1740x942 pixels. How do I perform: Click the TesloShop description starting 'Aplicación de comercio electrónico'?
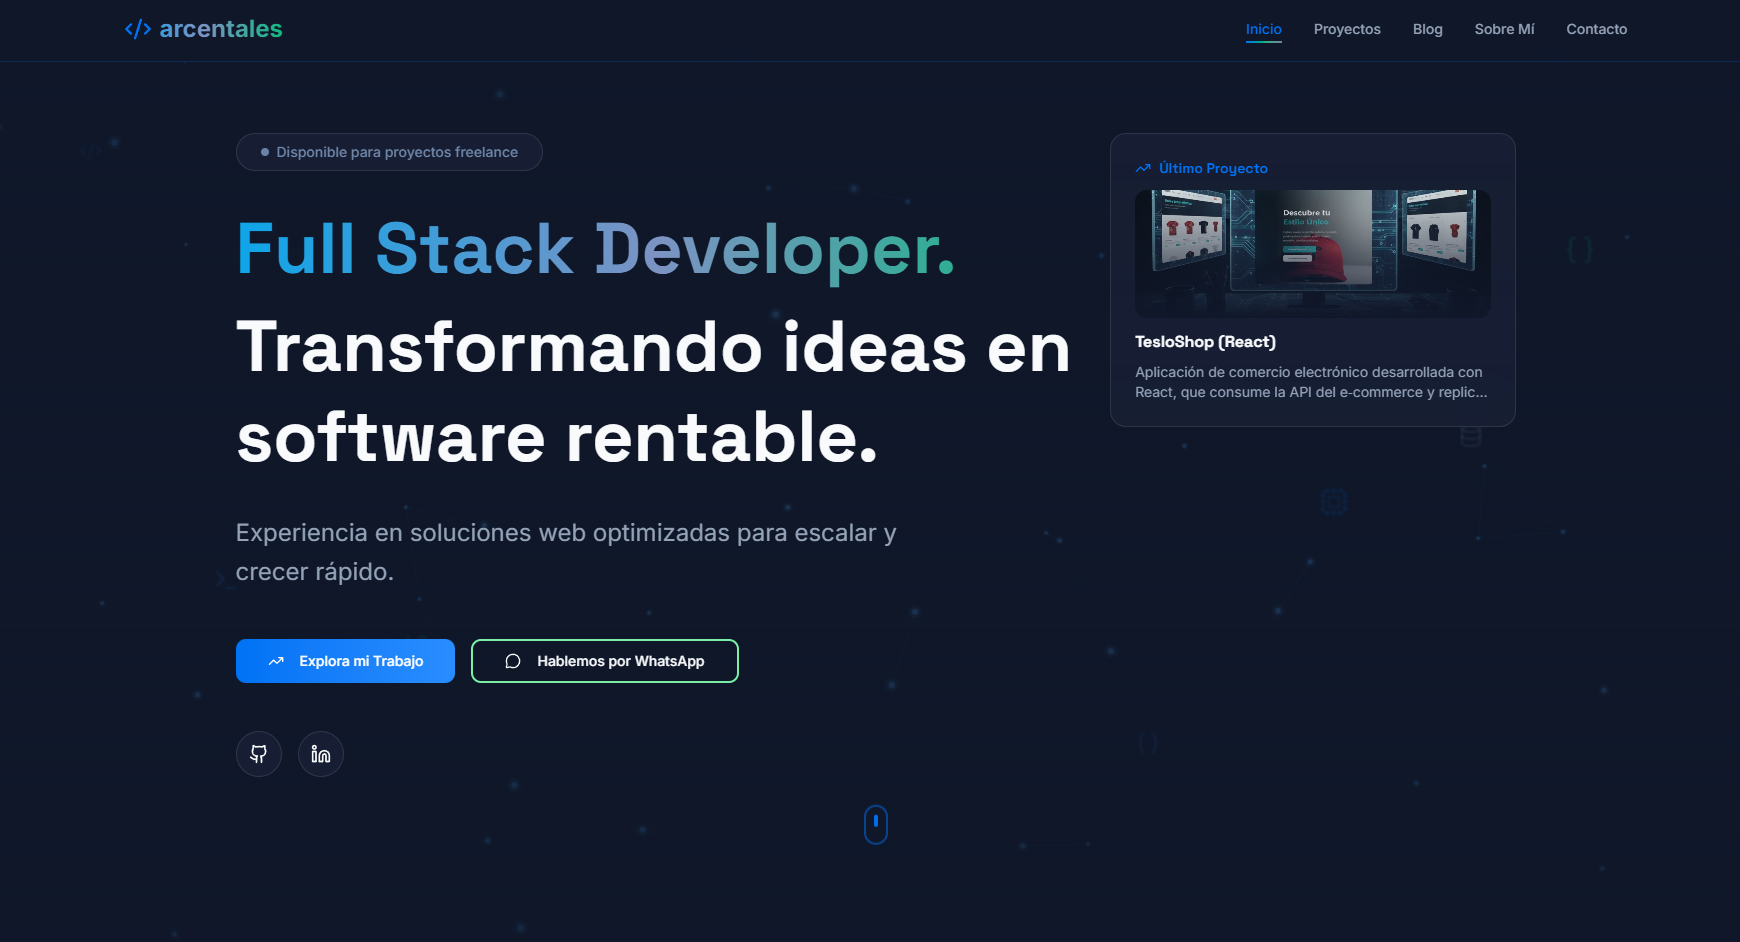(x=1311, y=382)
